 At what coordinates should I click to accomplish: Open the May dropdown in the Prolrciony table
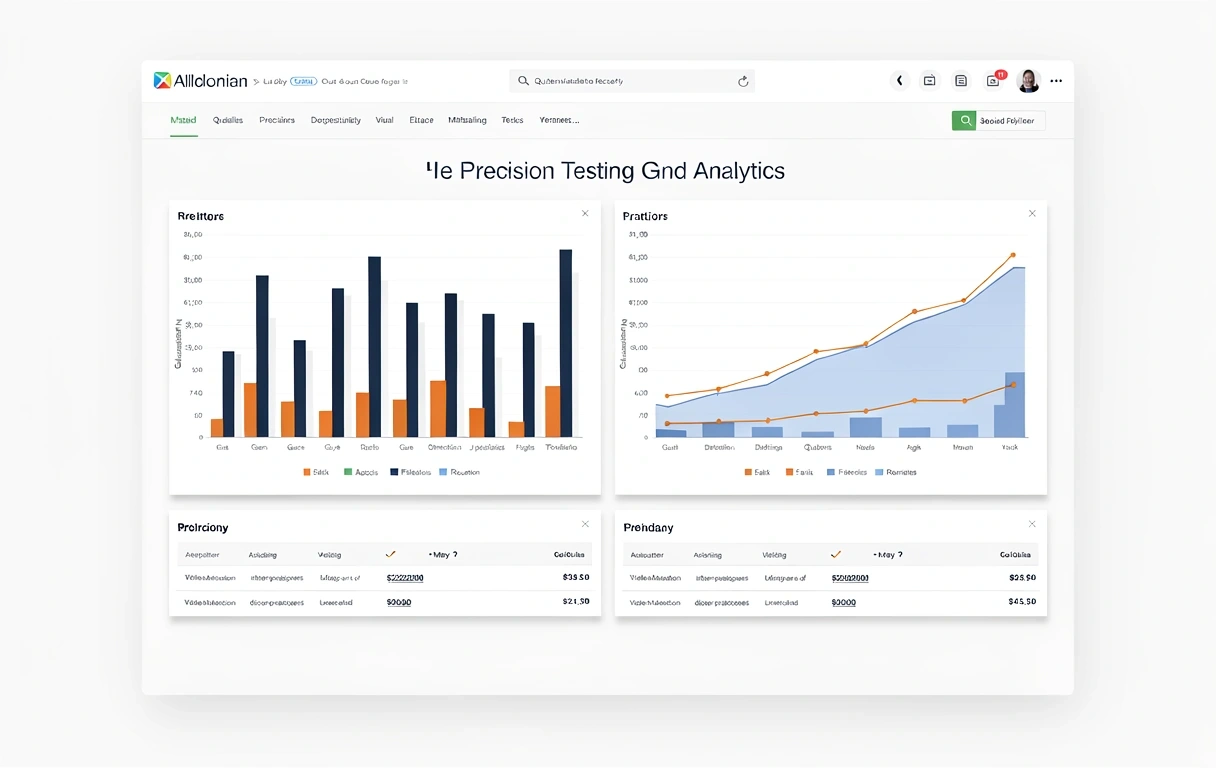441,554
